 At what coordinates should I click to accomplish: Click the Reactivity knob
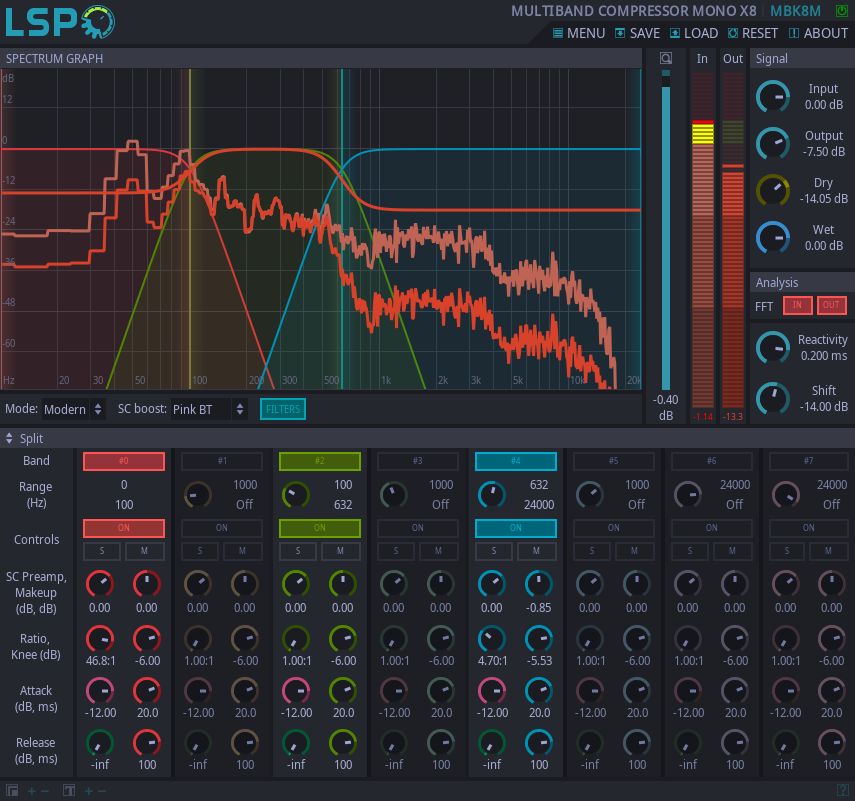coord(773,348)
